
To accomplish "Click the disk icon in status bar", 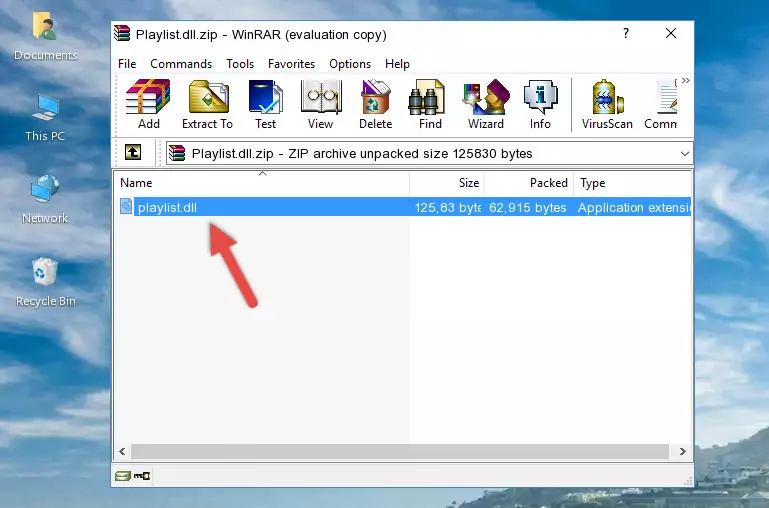I will coord(123,475).
